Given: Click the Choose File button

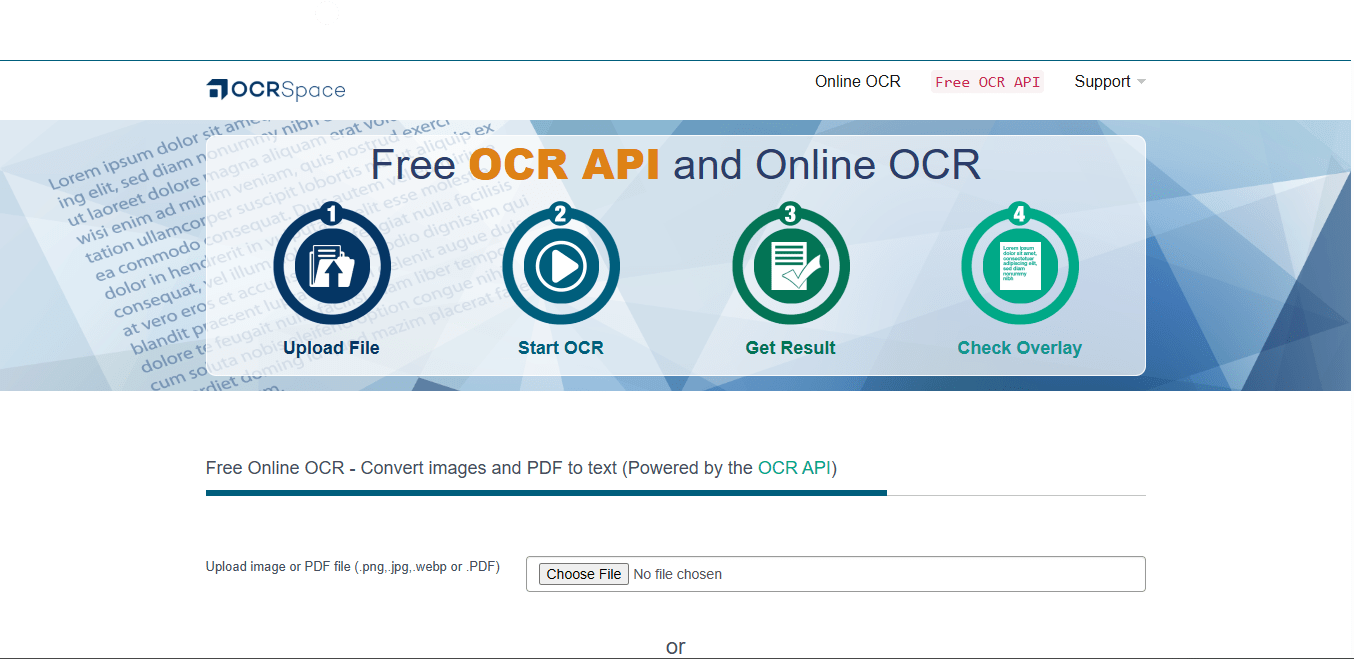Looking at the screenshot, I should [583, 573].
